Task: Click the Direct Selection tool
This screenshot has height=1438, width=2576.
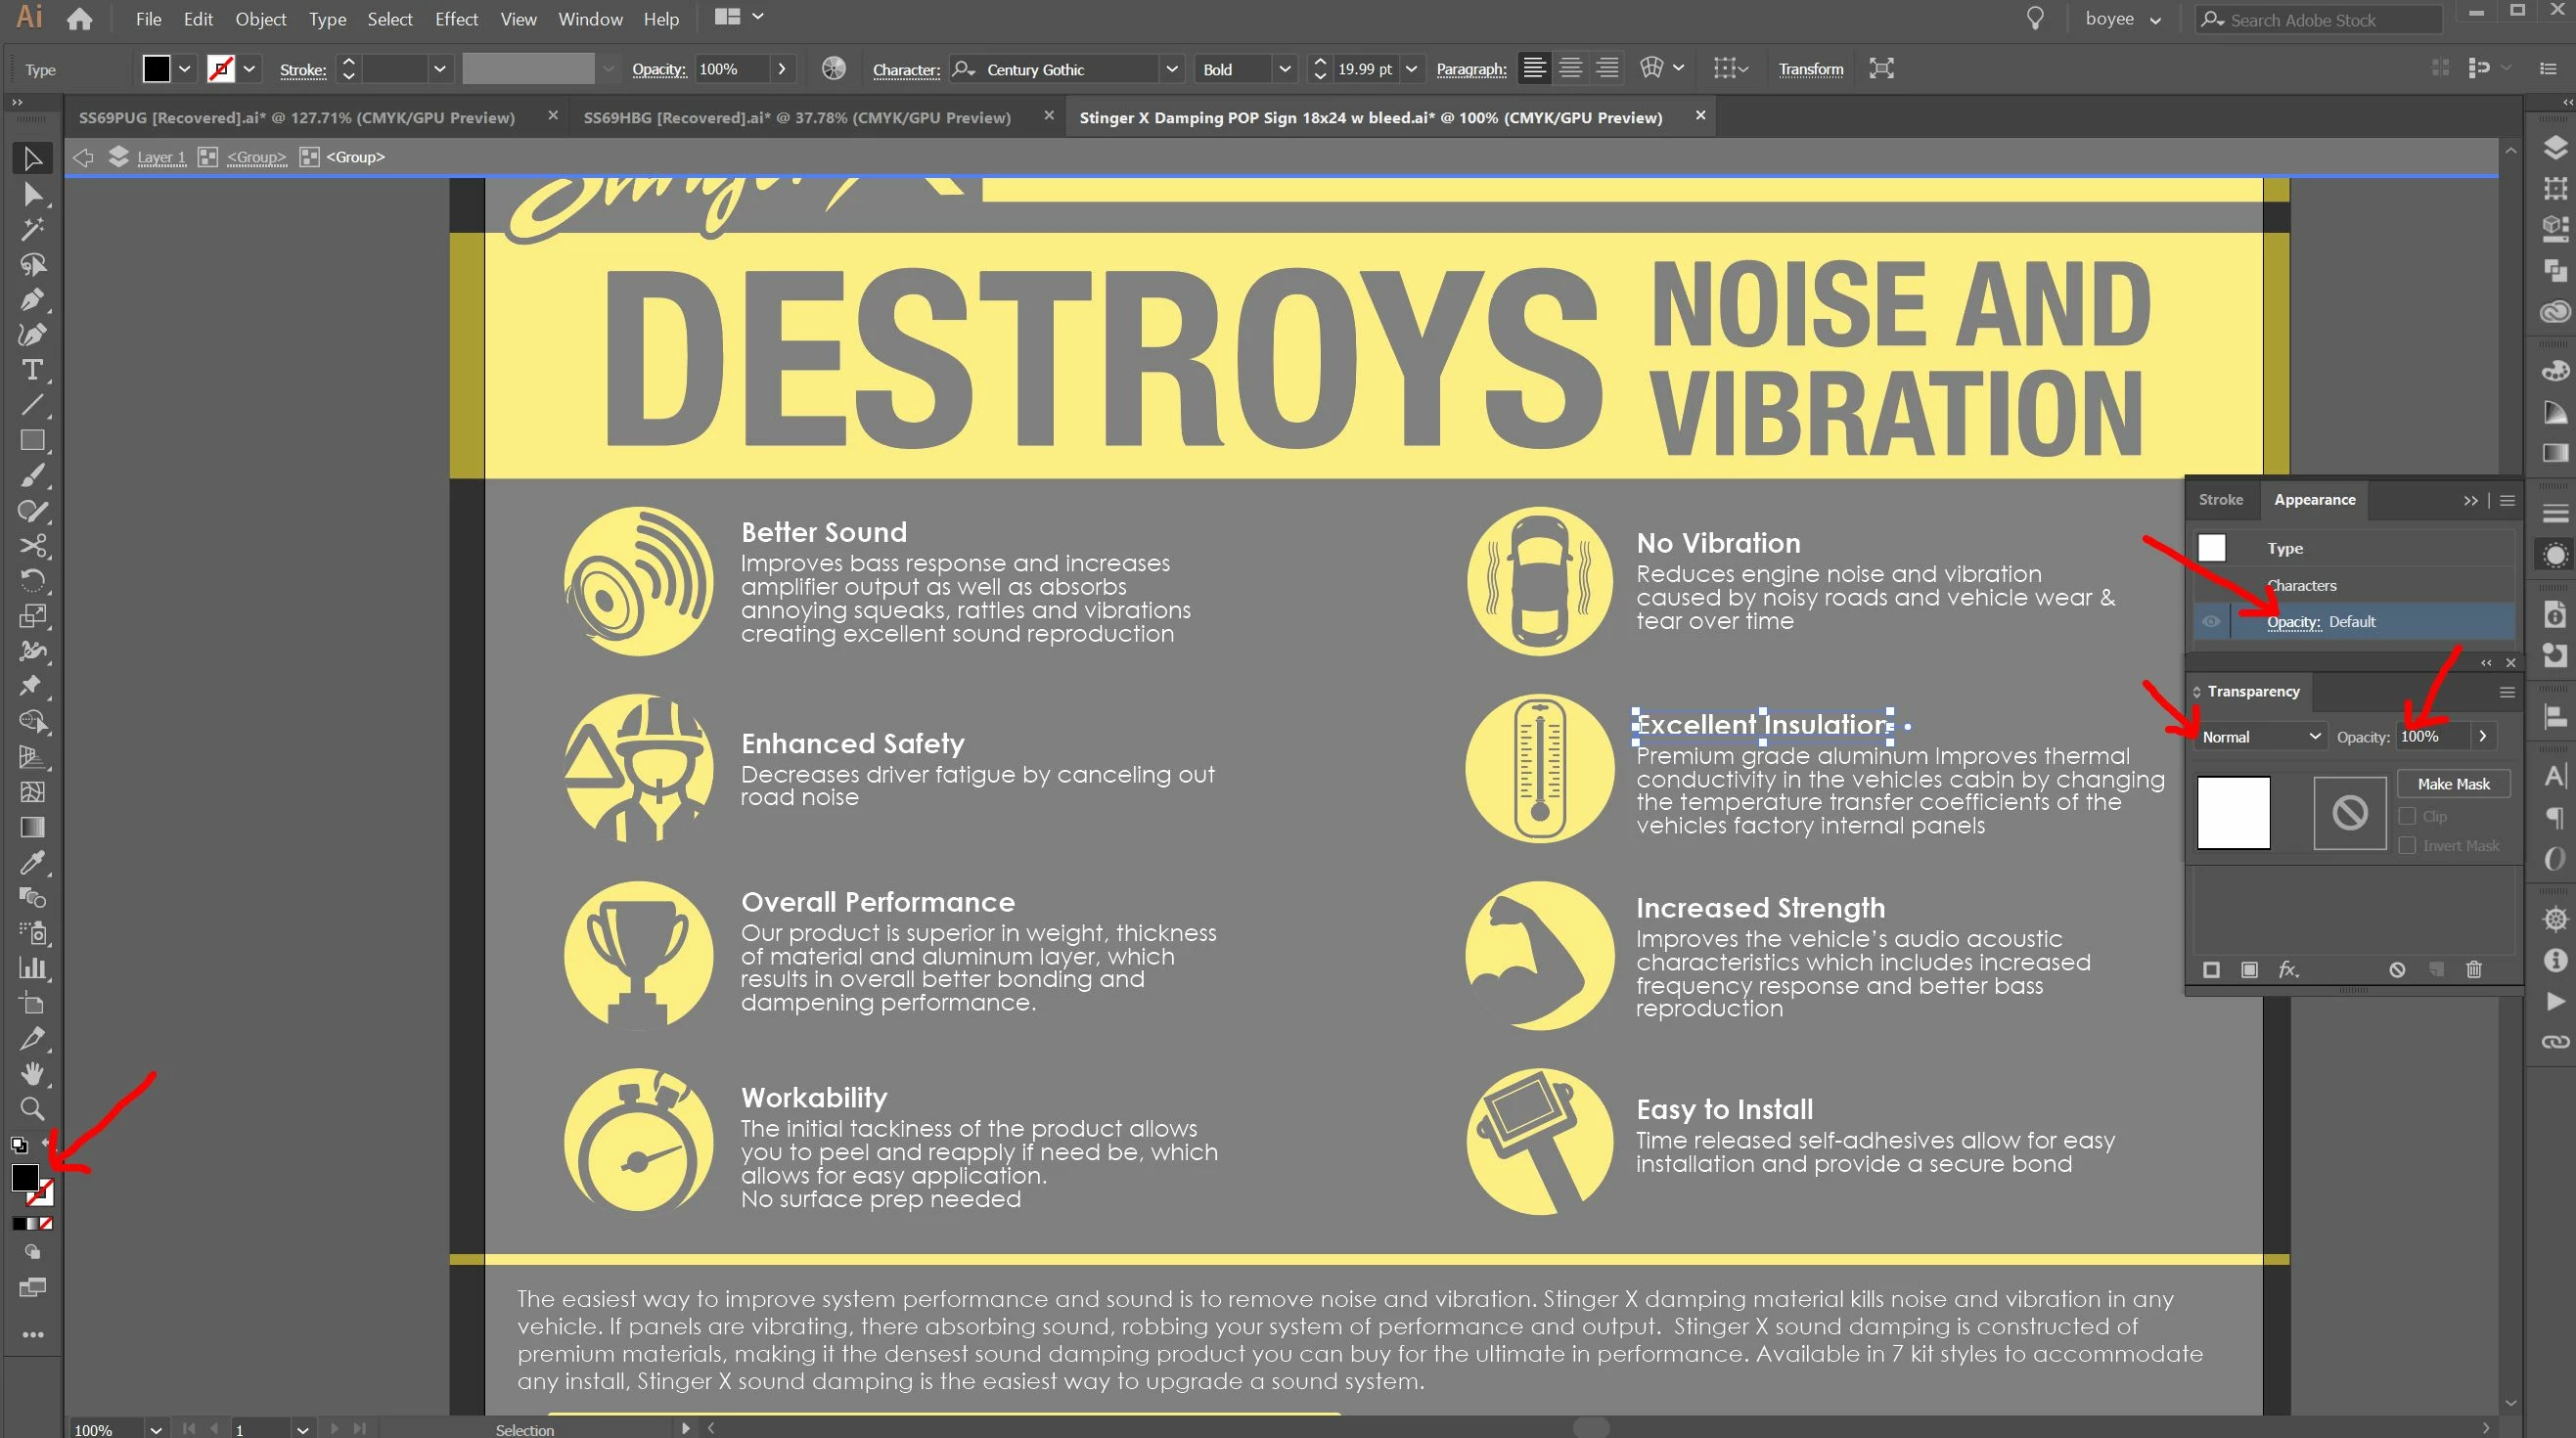Action: click(x=32, y=194)
